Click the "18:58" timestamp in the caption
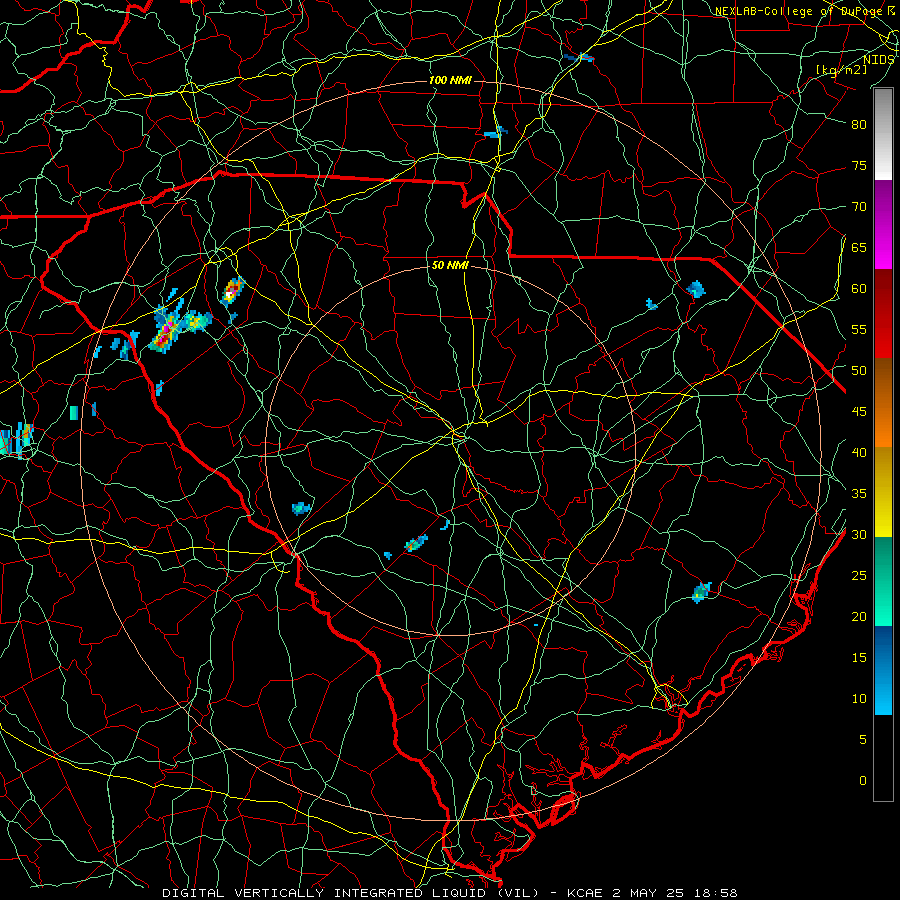This screenshot has width=900, height=900. click(714, 893)
